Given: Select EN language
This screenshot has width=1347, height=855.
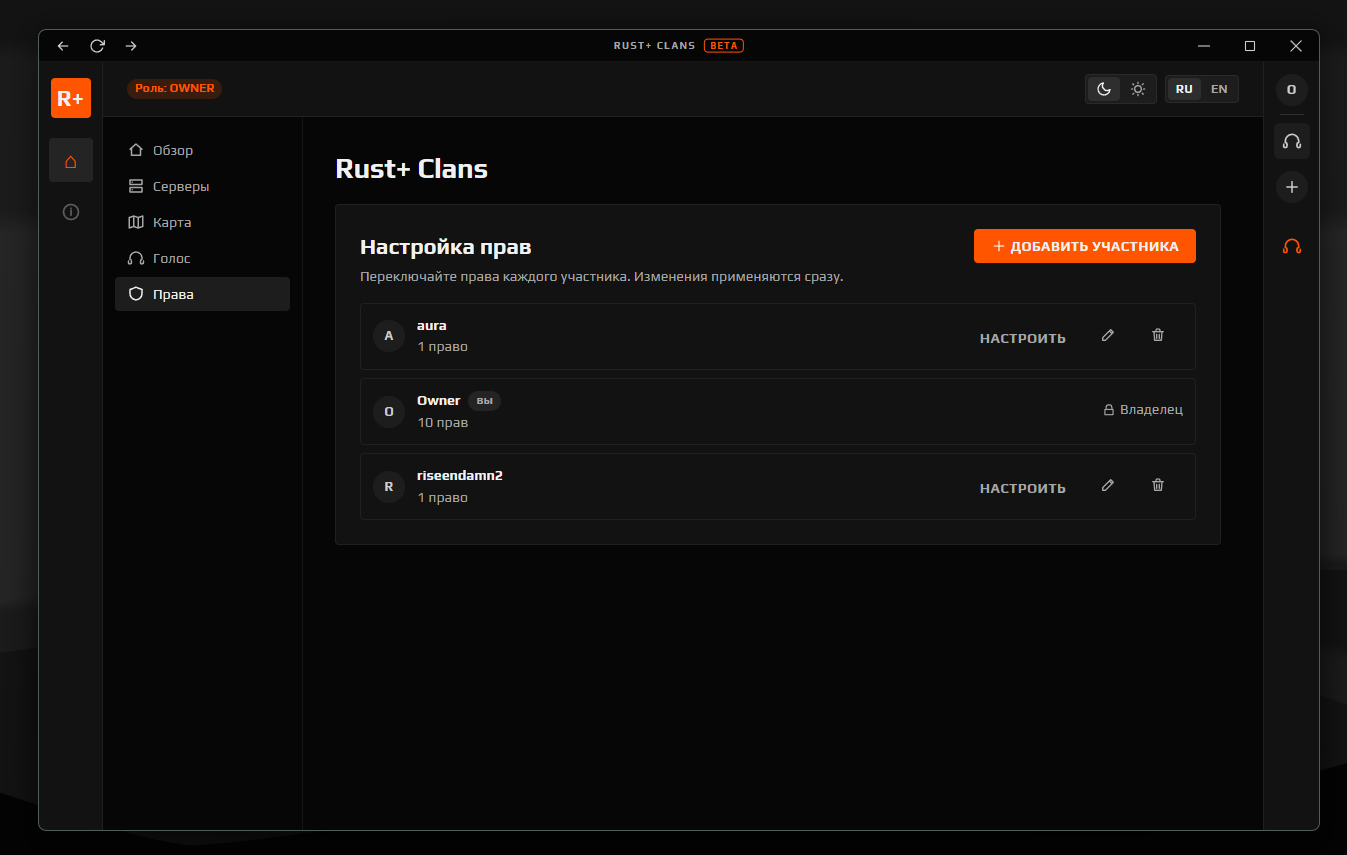Looking at the screenshot, I should [1219, 89].
